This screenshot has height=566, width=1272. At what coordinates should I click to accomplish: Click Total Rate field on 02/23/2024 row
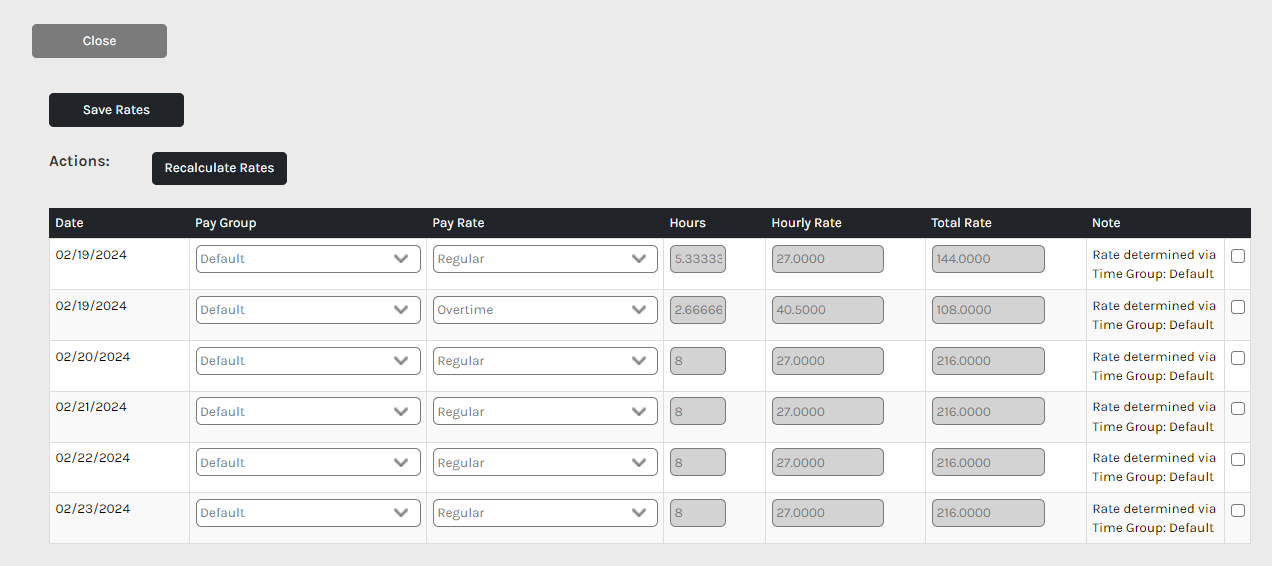coord(988,513)
